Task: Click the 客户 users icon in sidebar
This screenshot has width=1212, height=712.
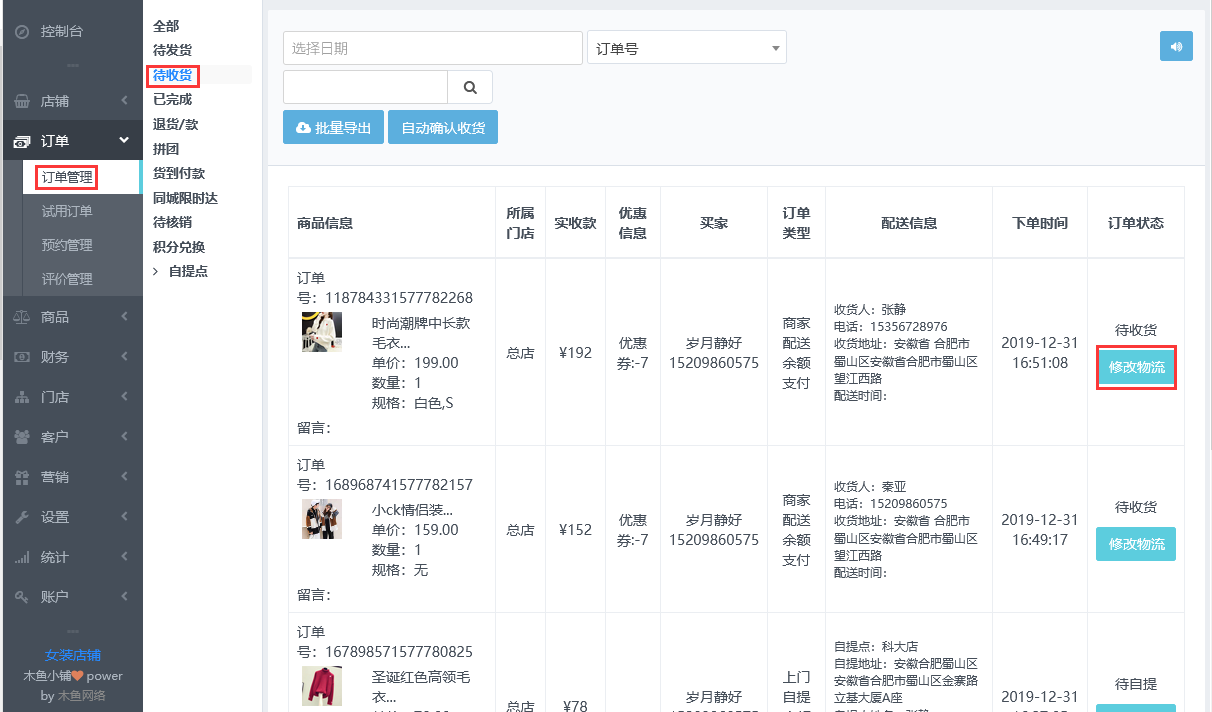Action: tap(21, 437)
